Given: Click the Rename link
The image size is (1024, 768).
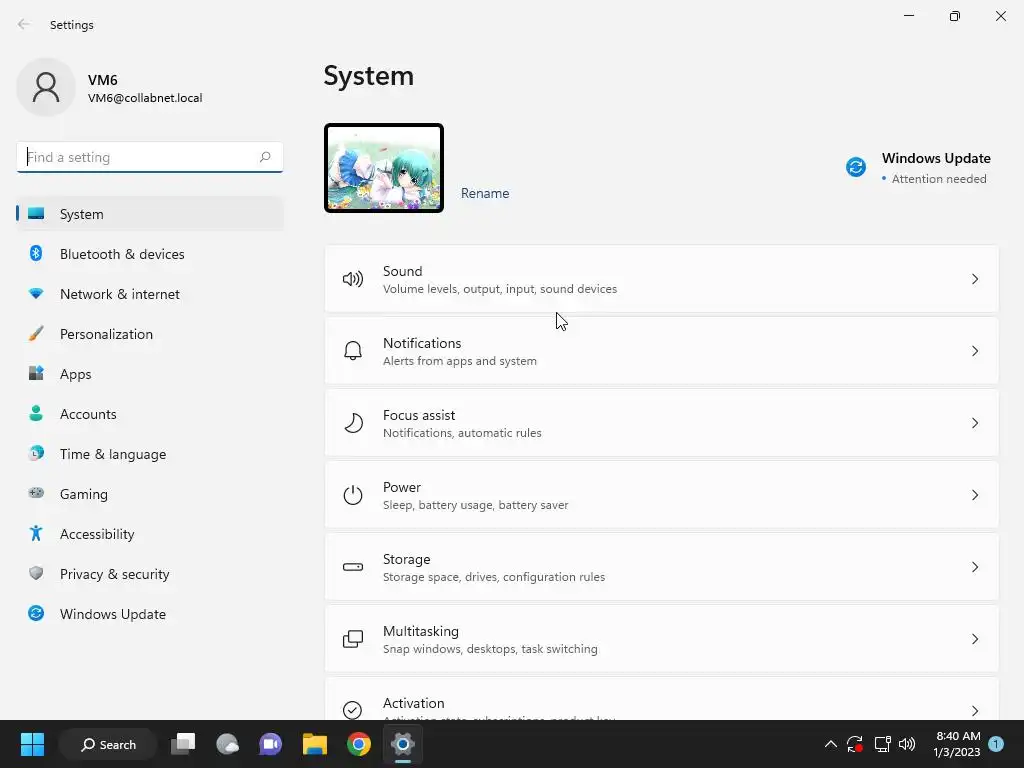Looking at the screenshot, I should click(x=485, y=193).
